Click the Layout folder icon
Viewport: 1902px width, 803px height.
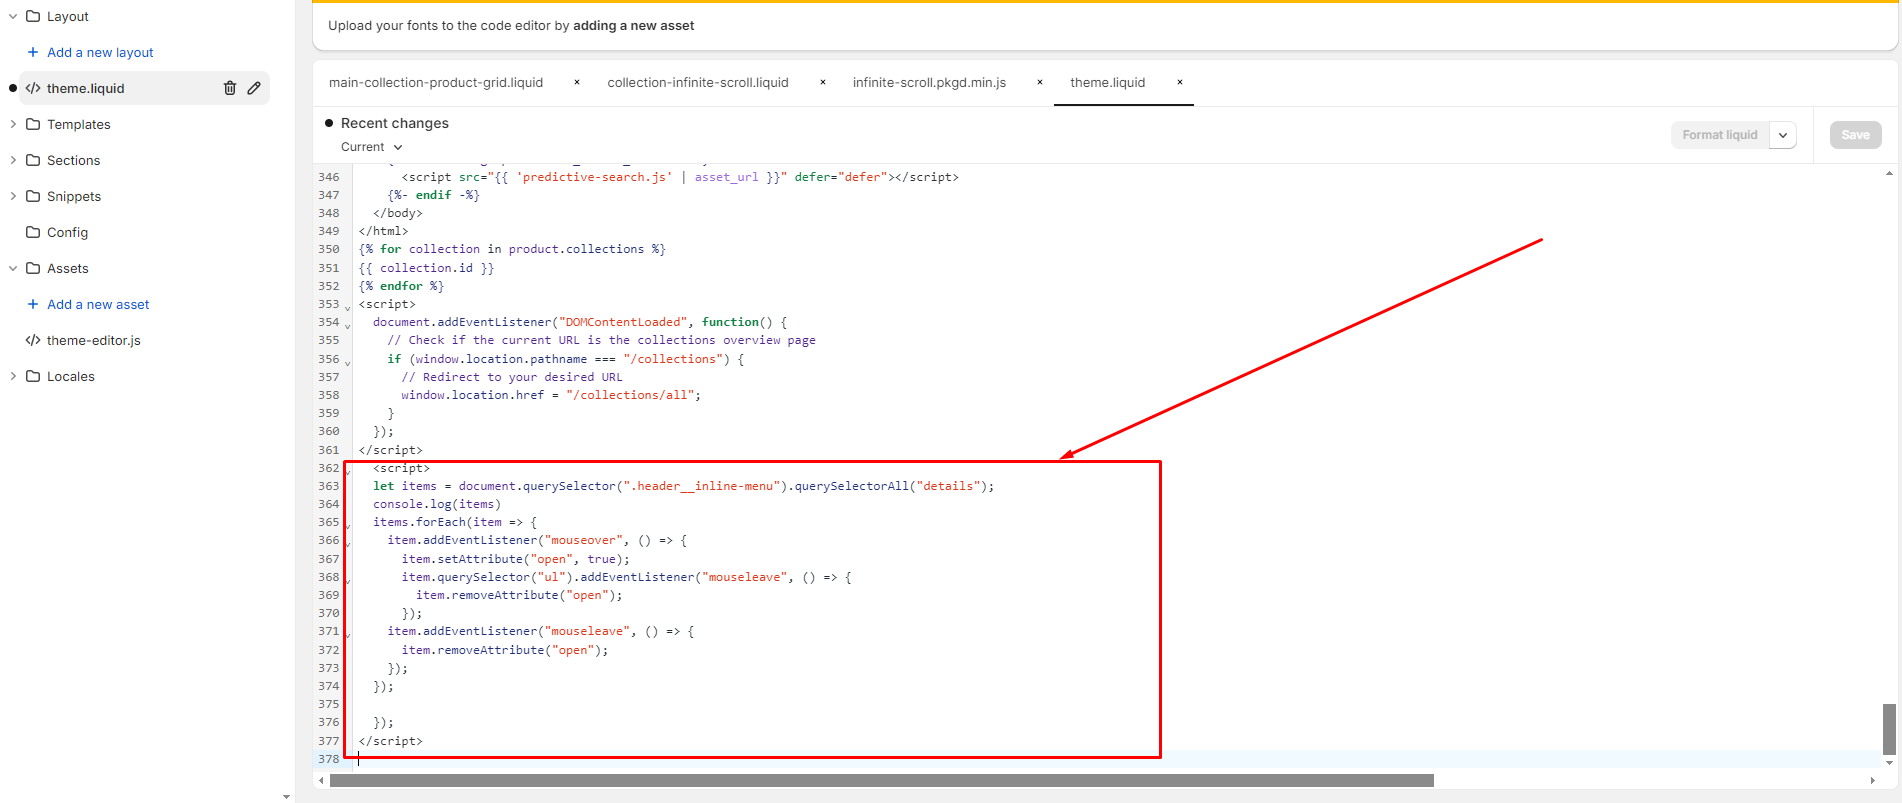[x=33, y=16]
